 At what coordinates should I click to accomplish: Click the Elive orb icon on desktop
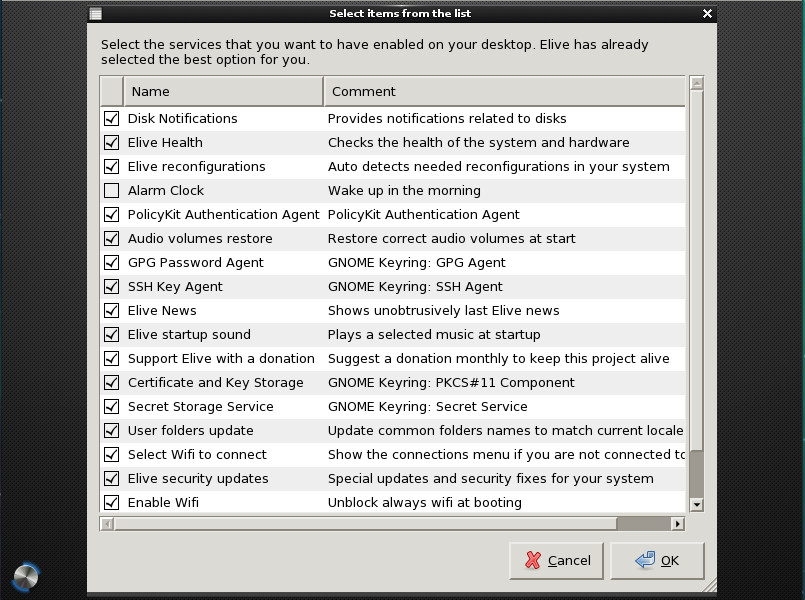[x=25, y=576]
